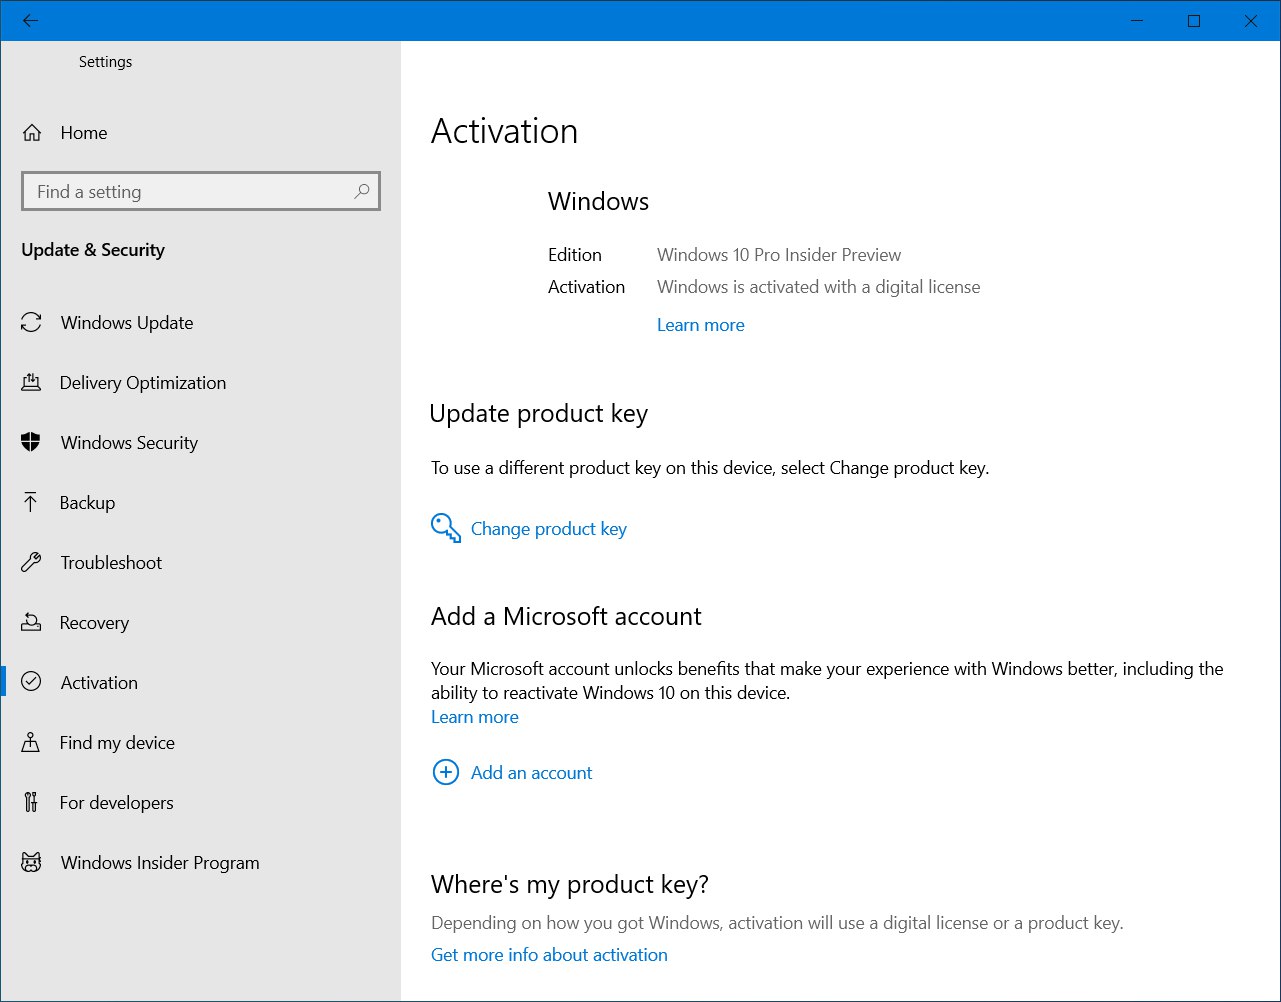Click the Update product key heading
Image resolution: width=1281 pixels, height=1002 pixels.
(x=539, y=414)
